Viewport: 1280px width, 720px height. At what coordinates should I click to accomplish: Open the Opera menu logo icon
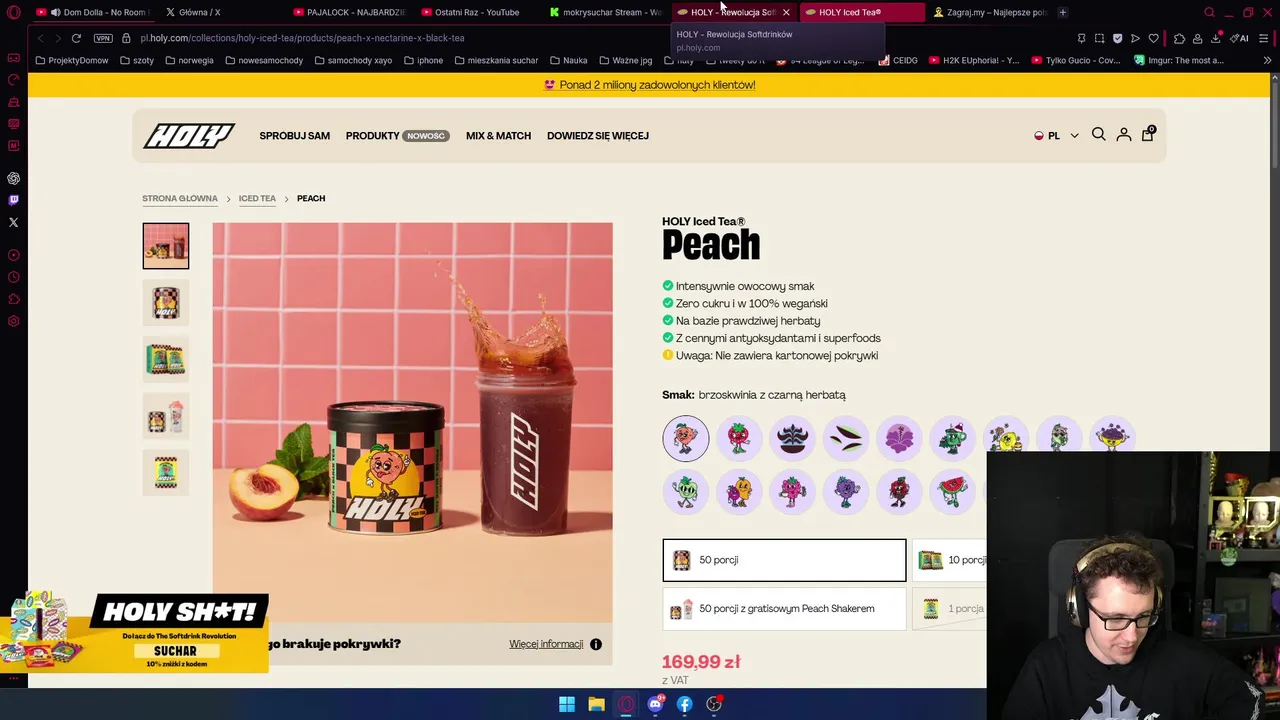(14, 13)
